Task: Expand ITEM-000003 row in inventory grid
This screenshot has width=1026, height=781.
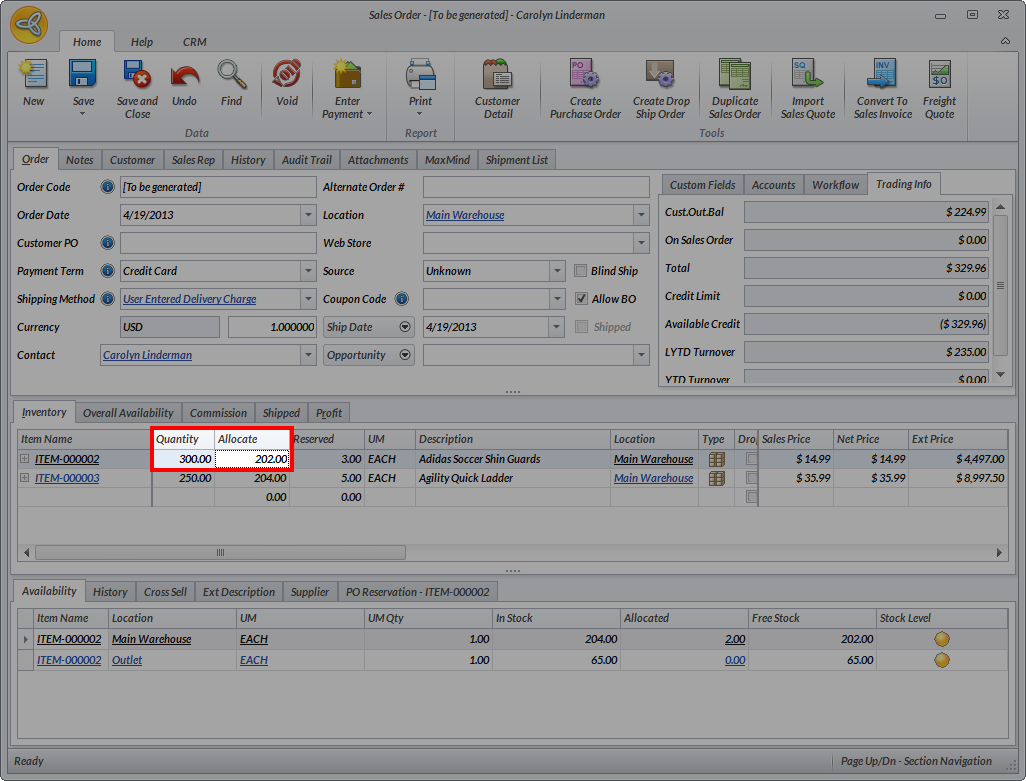Action: [x=24, y=478]
